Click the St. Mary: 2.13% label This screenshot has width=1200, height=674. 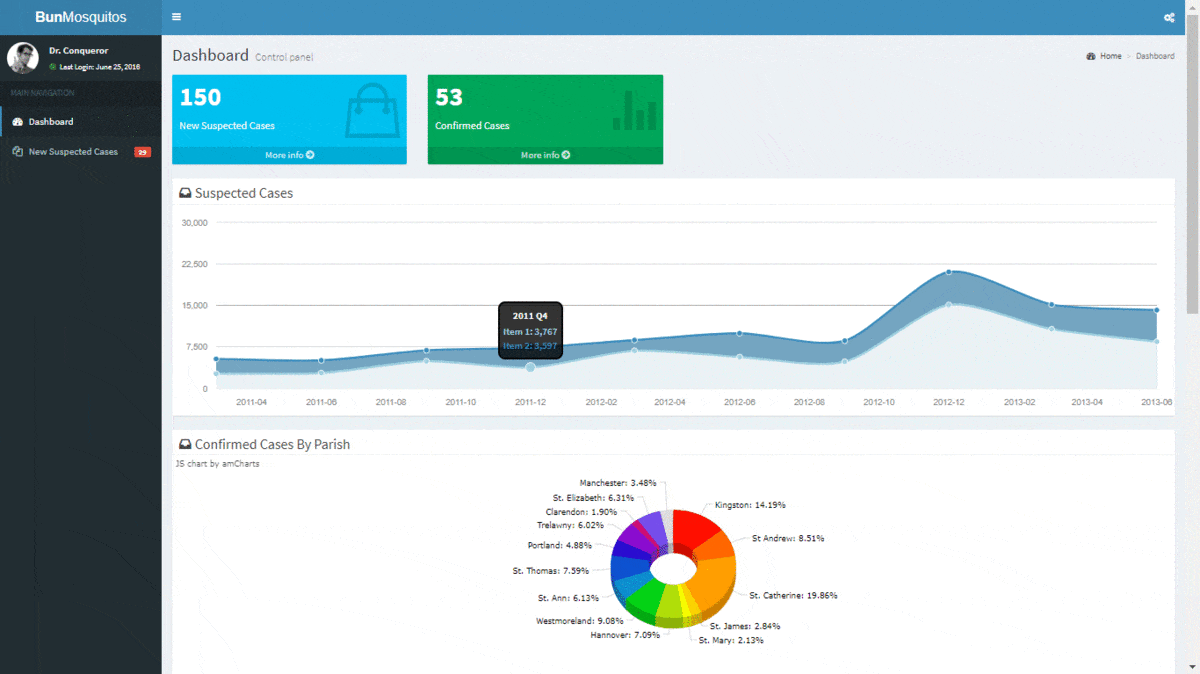point(733,640)
